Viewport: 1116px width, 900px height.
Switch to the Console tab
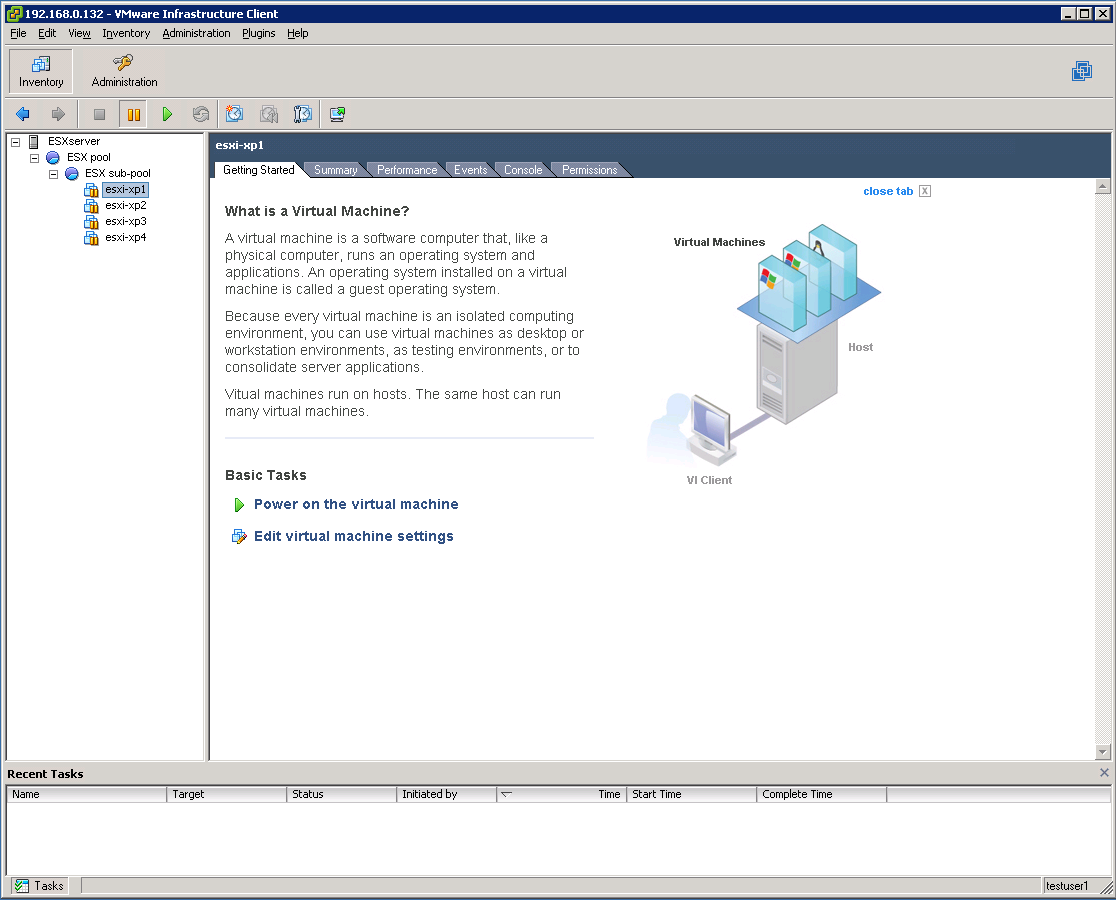(523, 170)
